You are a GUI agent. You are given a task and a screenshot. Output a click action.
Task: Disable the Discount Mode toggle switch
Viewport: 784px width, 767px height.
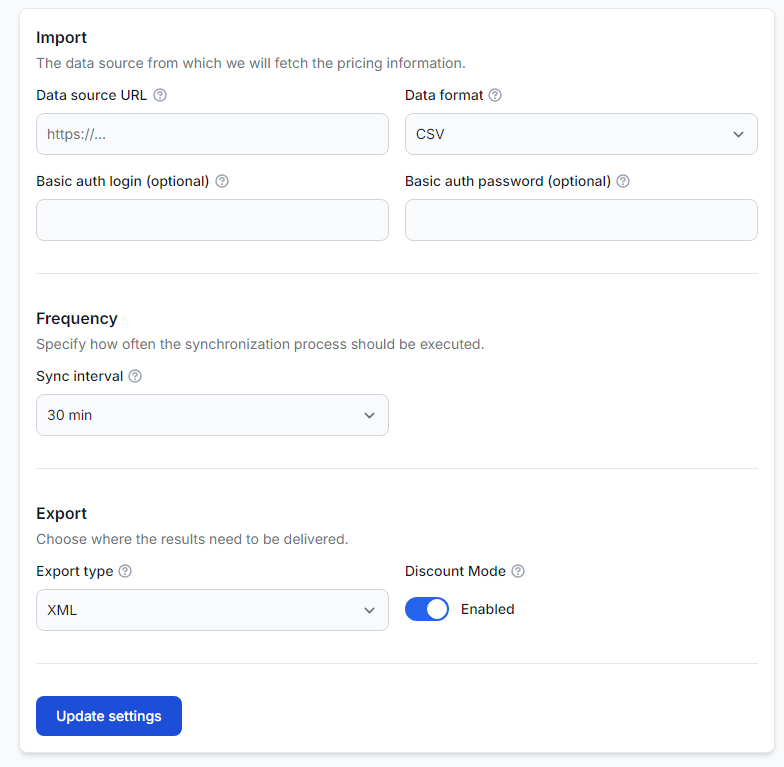click(x=427, y=609)
